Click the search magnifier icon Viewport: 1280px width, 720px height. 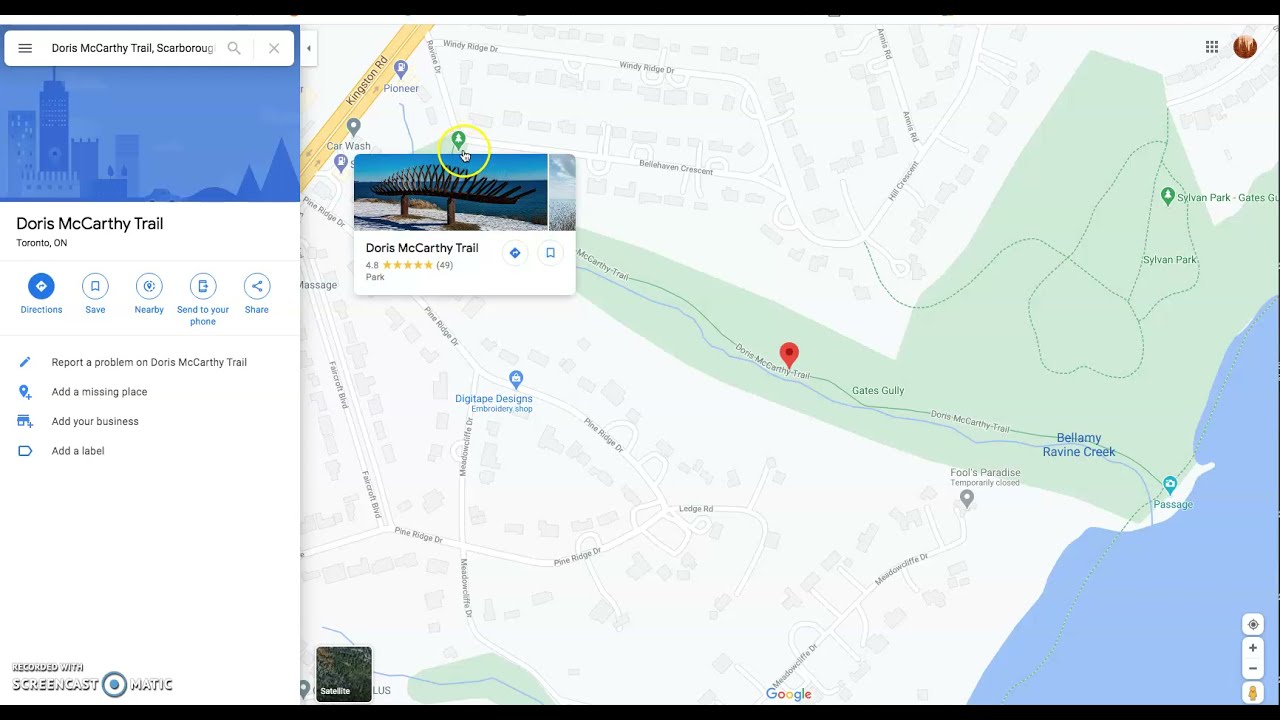point(234,48)
